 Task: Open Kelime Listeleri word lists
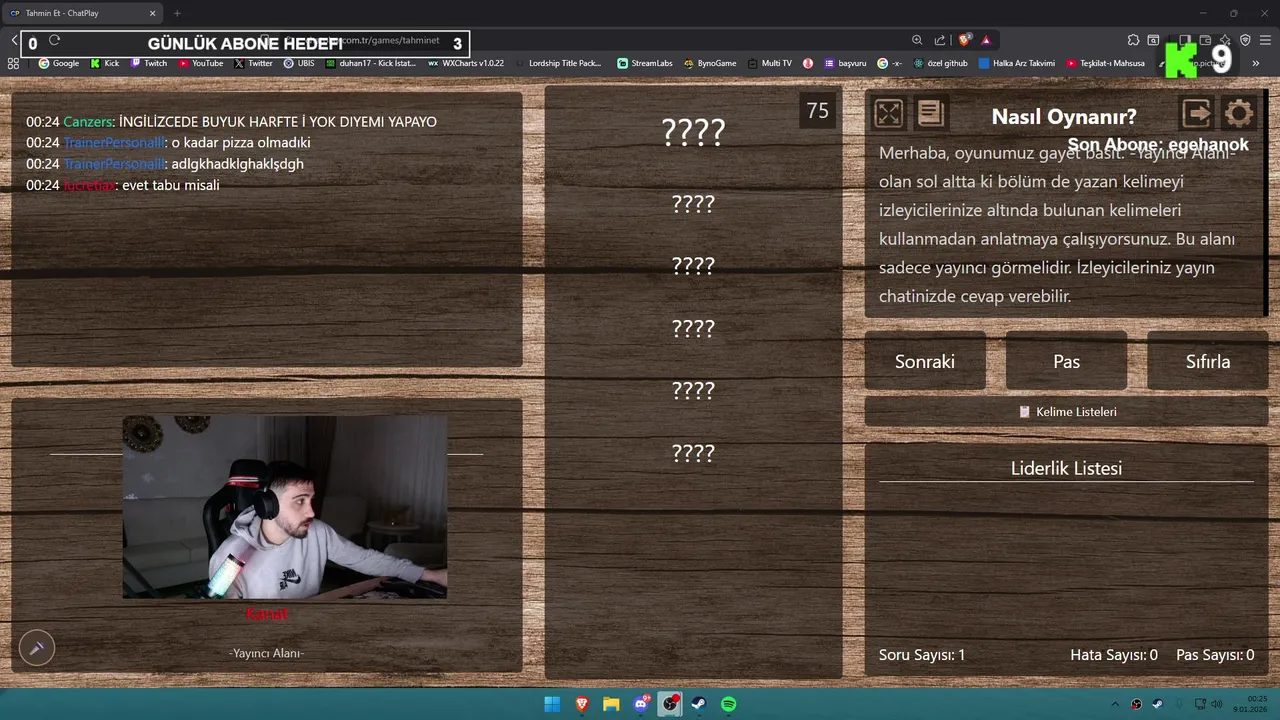click(x=1066, y=412)
